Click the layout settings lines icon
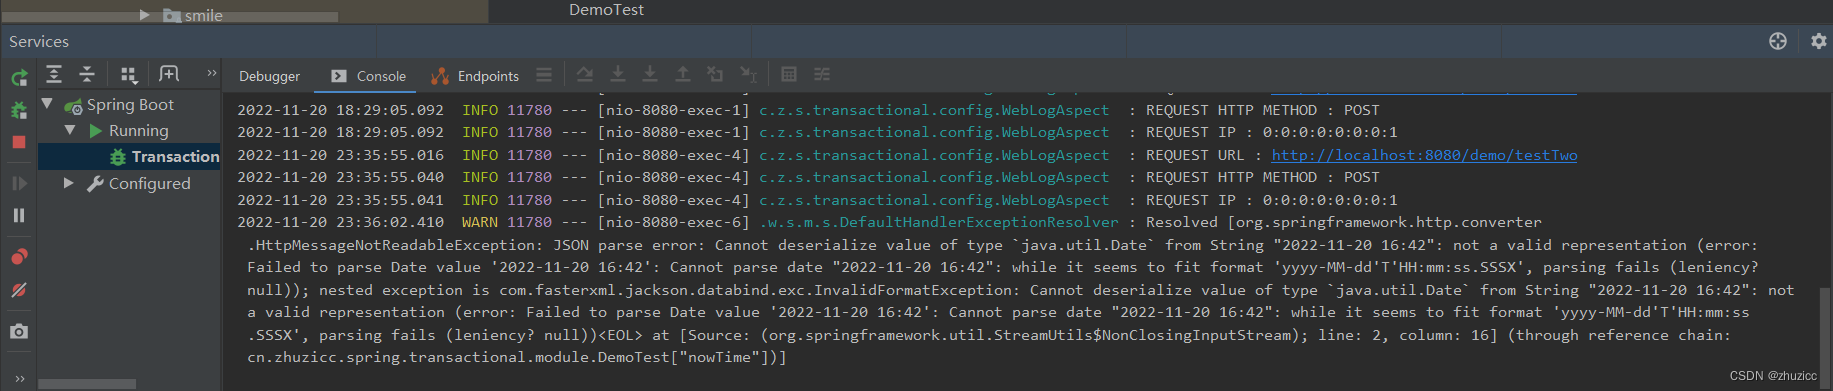Viewport: 1833px width, 391px height. coord(544,75)
